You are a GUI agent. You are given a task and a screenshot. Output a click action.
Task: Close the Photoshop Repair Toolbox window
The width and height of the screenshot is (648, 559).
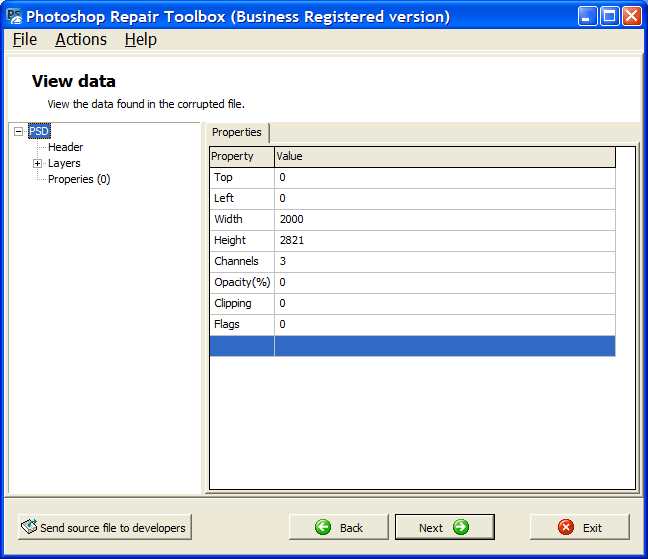[631, 17]
